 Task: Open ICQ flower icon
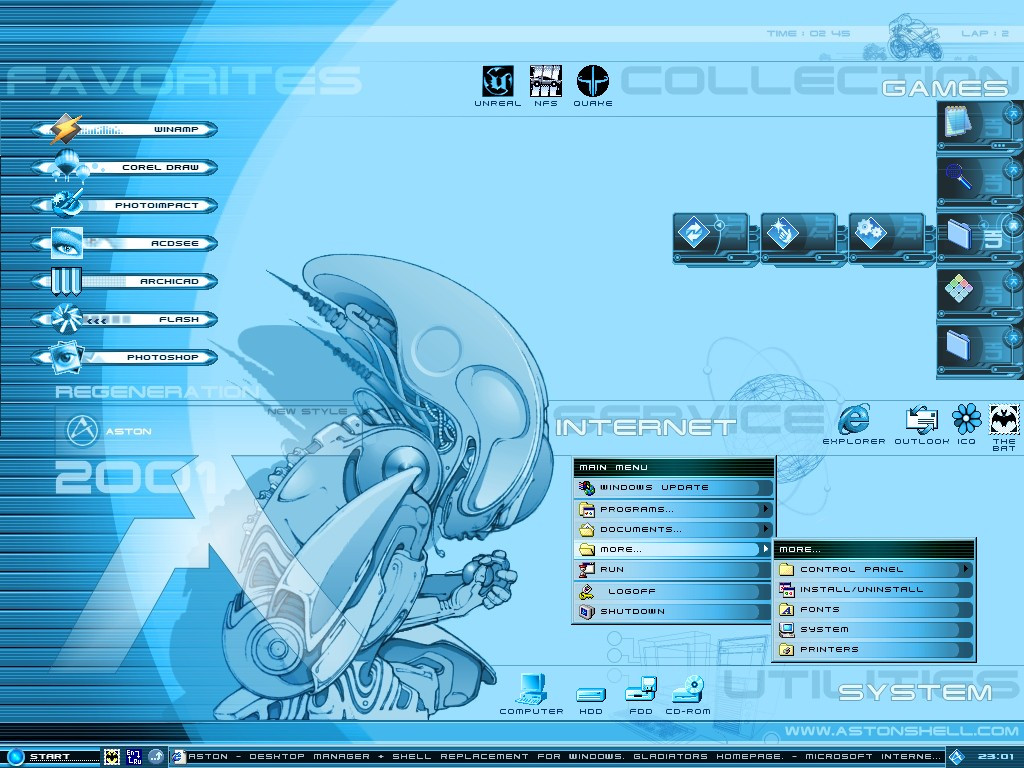pyautogui.click(x=967, y=424)
